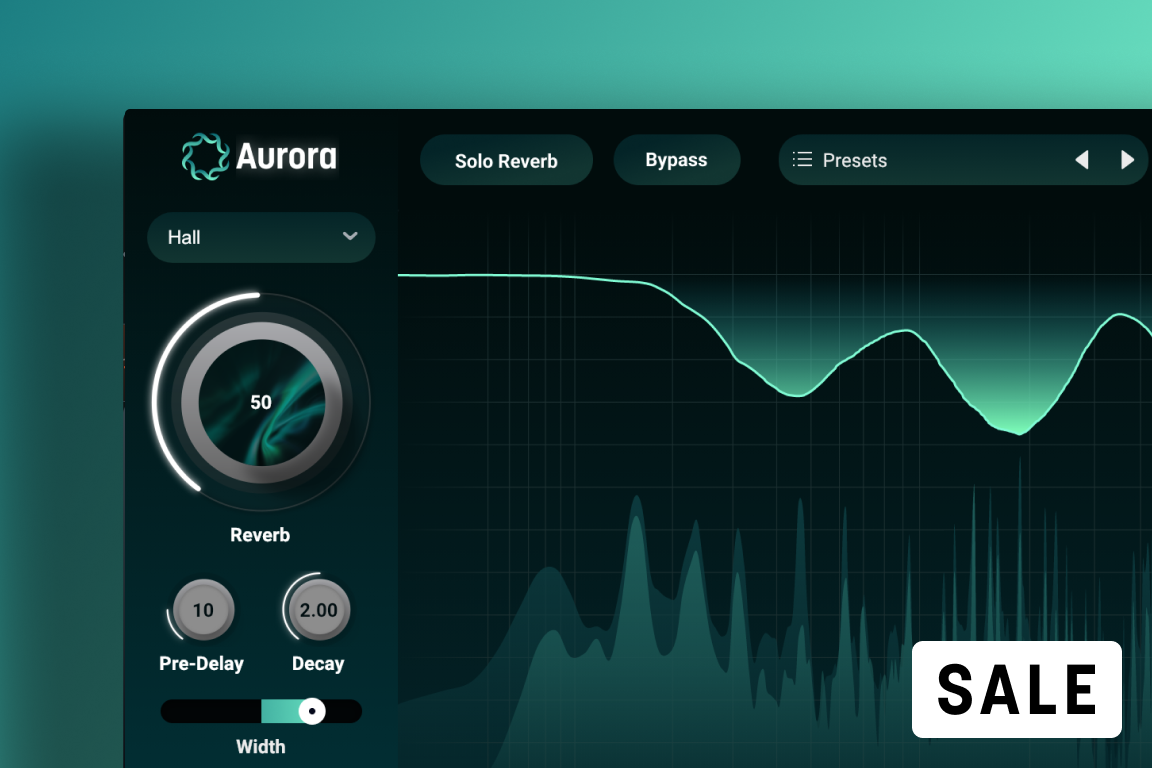
Task: Advance to next preset with right arrow
Action: click(x=1127, y=160)
